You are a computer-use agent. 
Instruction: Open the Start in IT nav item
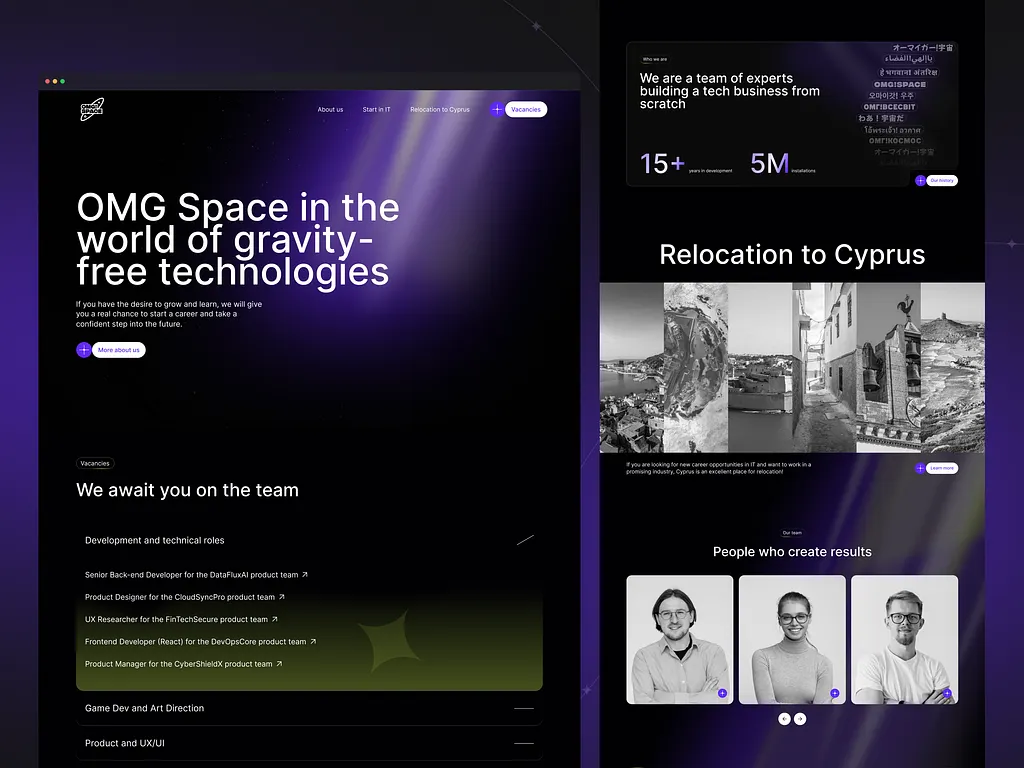(x=376, y=110)
